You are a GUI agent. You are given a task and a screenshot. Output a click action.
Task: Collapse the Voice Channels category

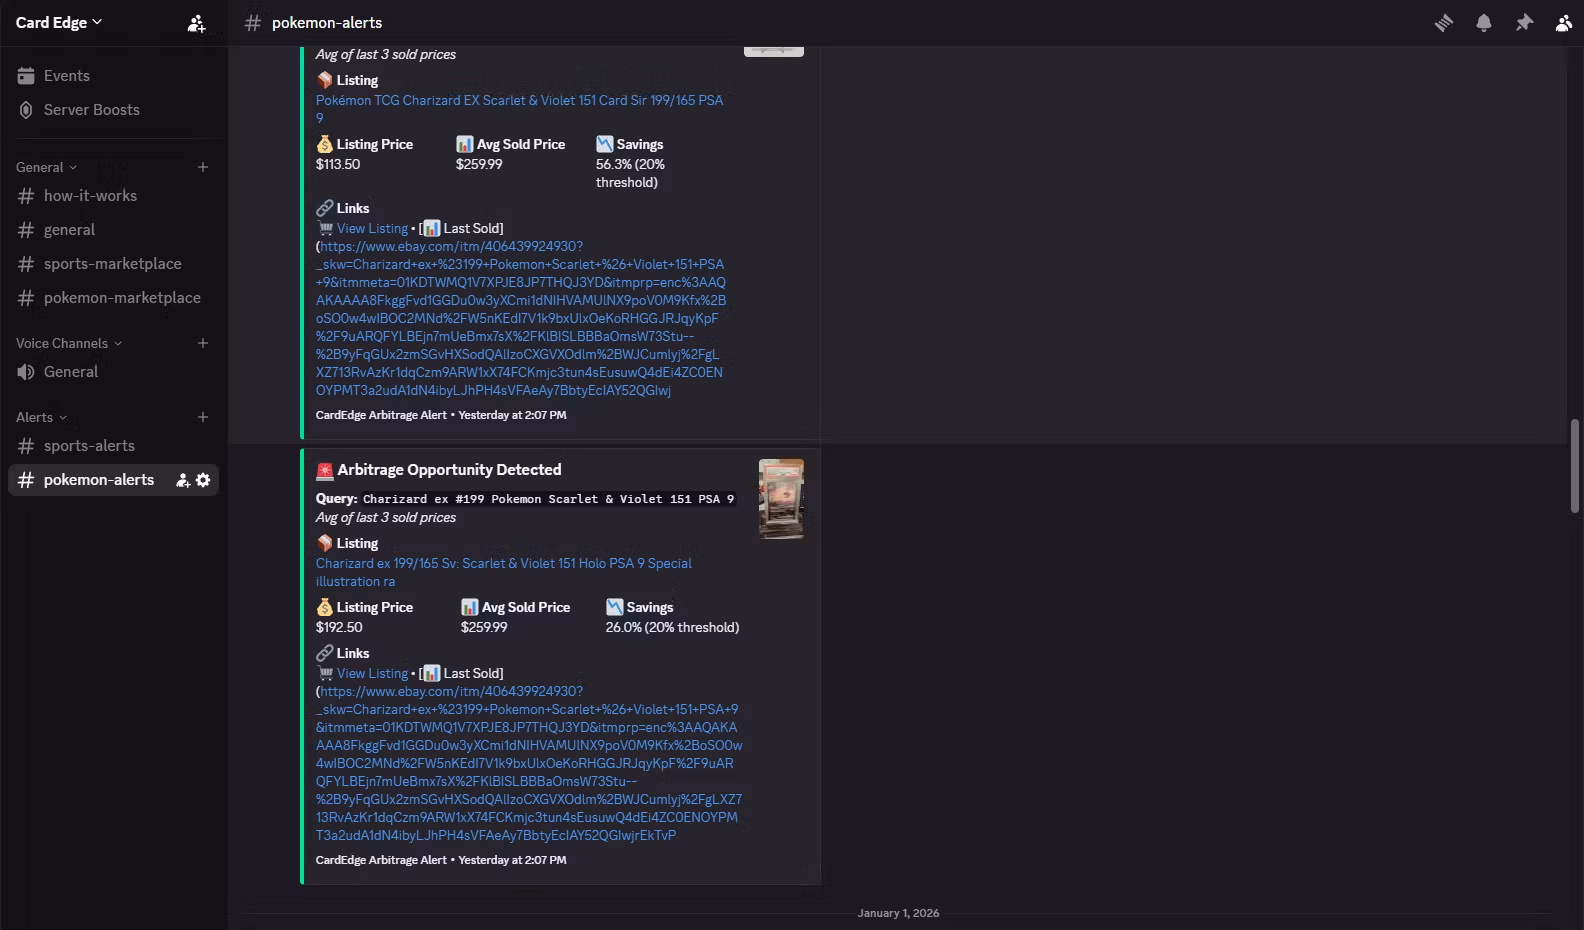[69, 343]
